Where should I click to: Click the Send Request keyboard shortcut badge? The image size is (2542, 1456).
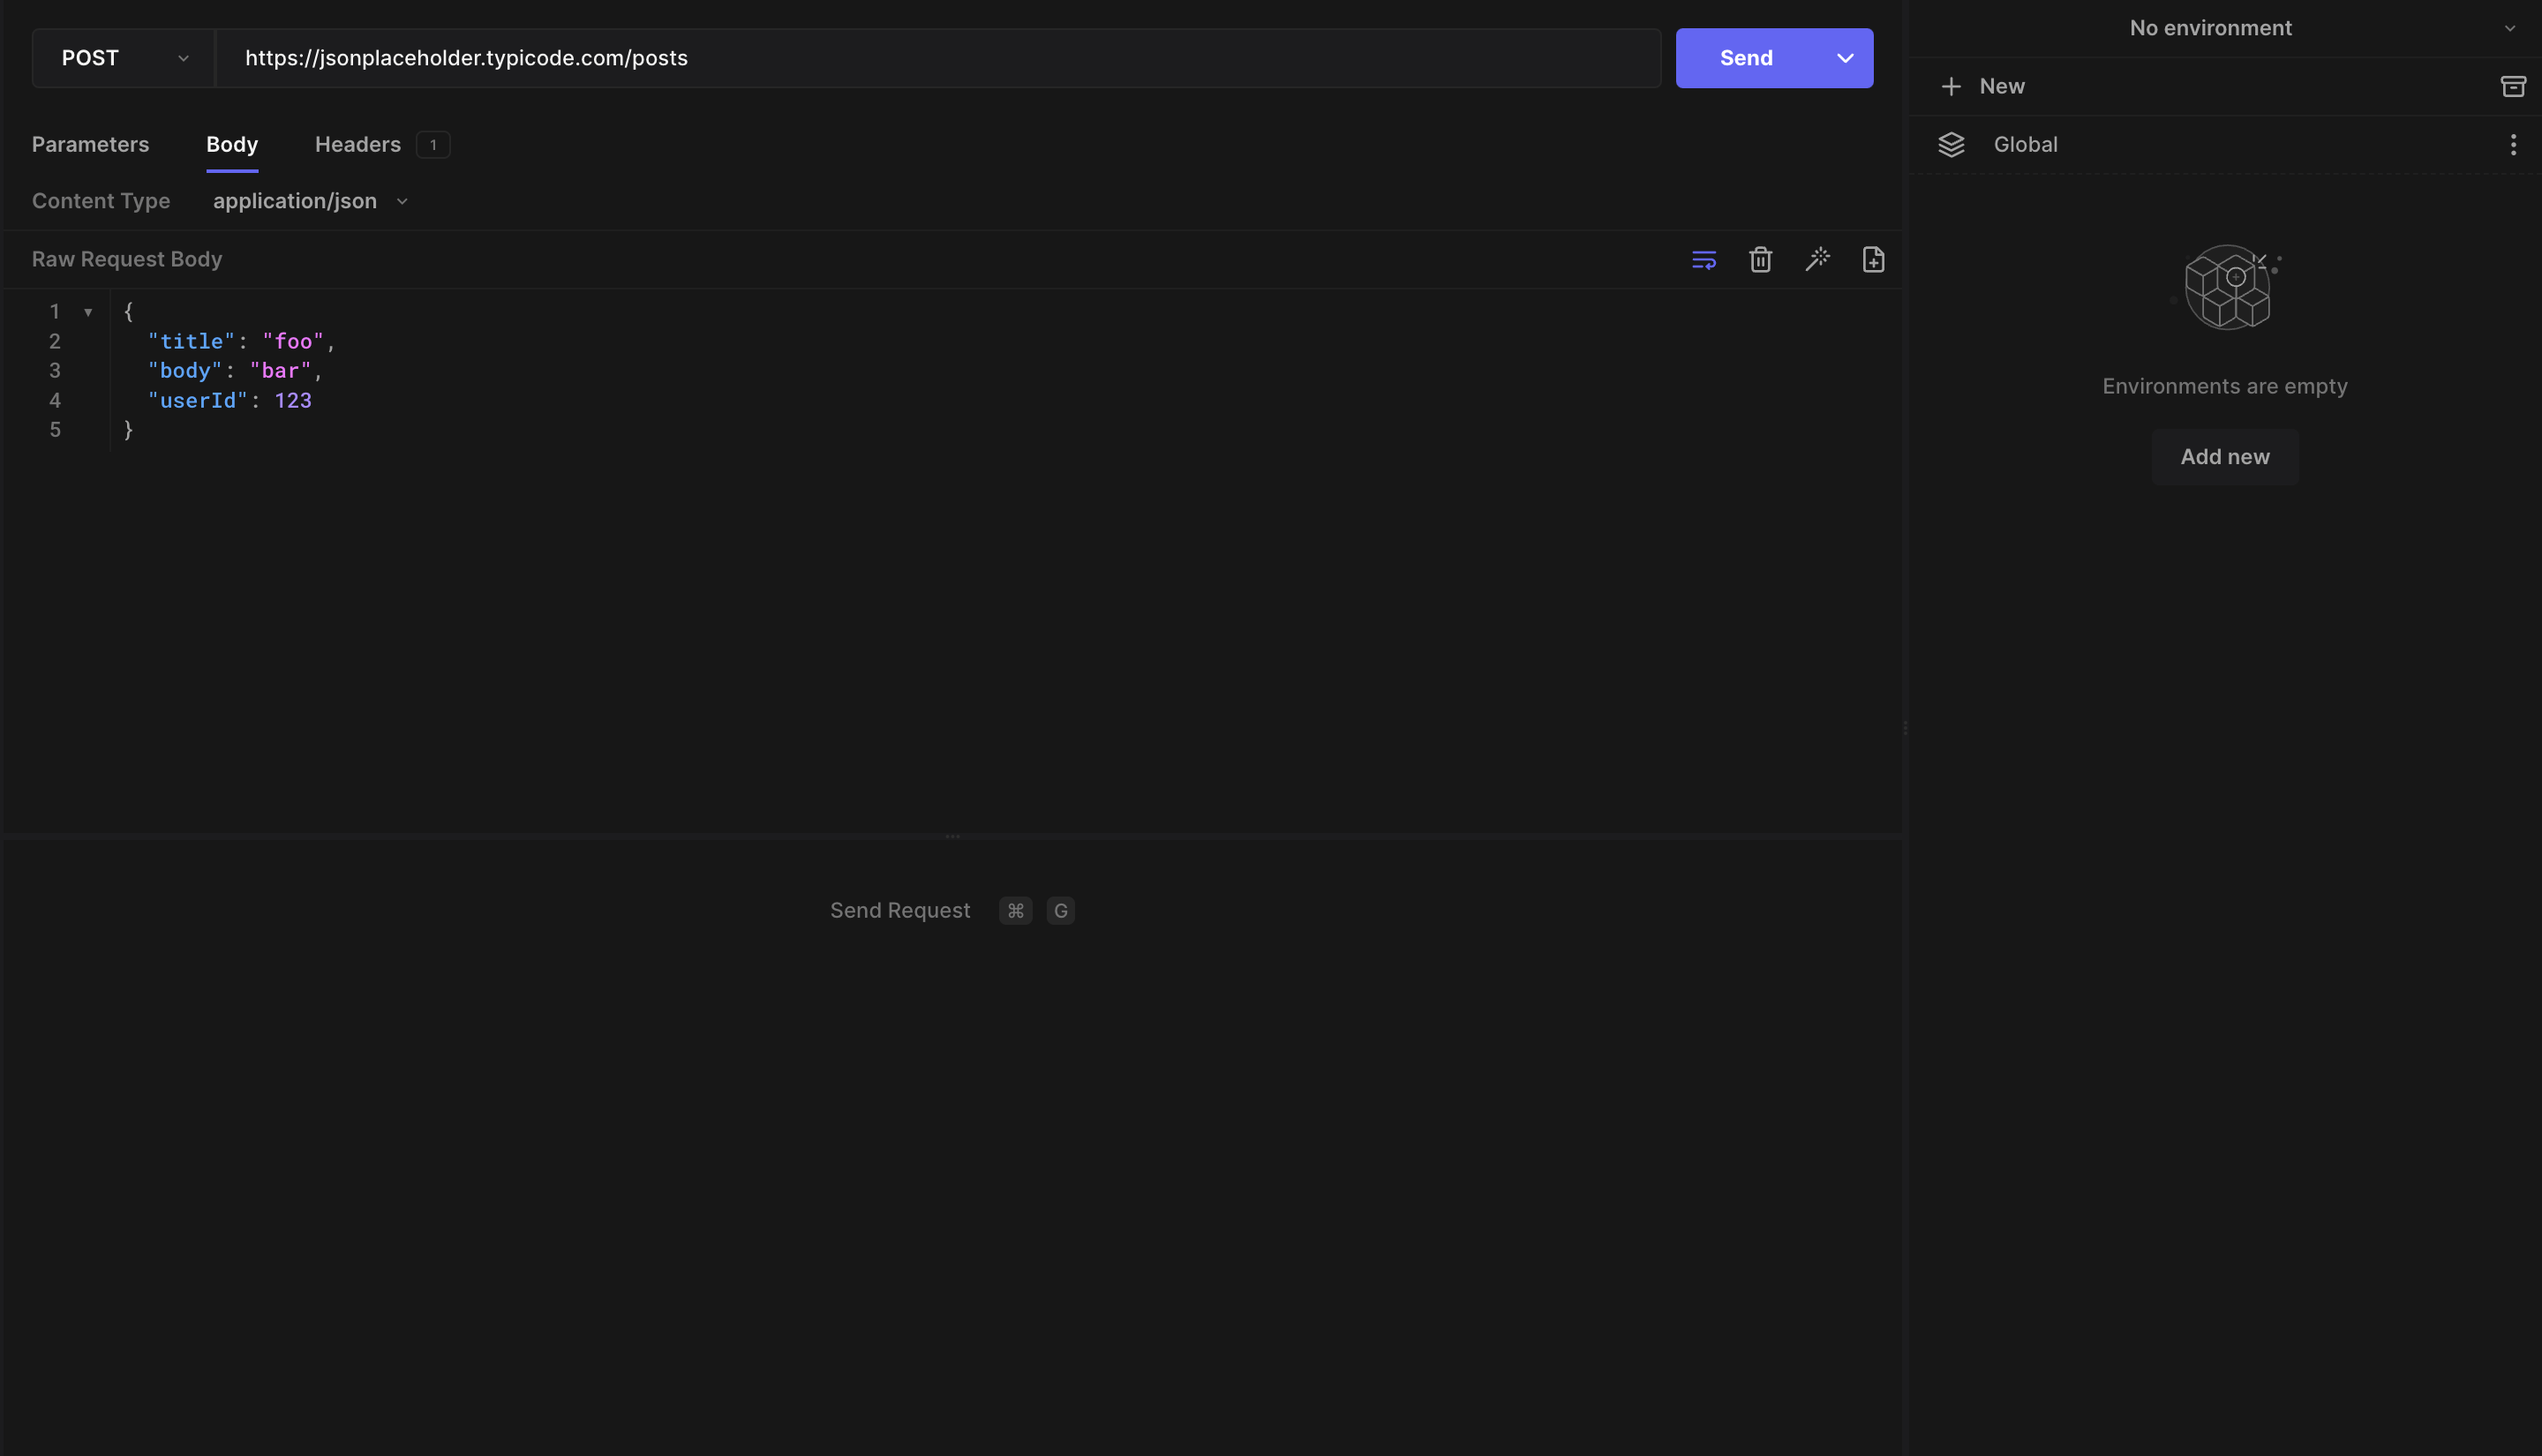pyautogui.click(x=1014, y=910)
